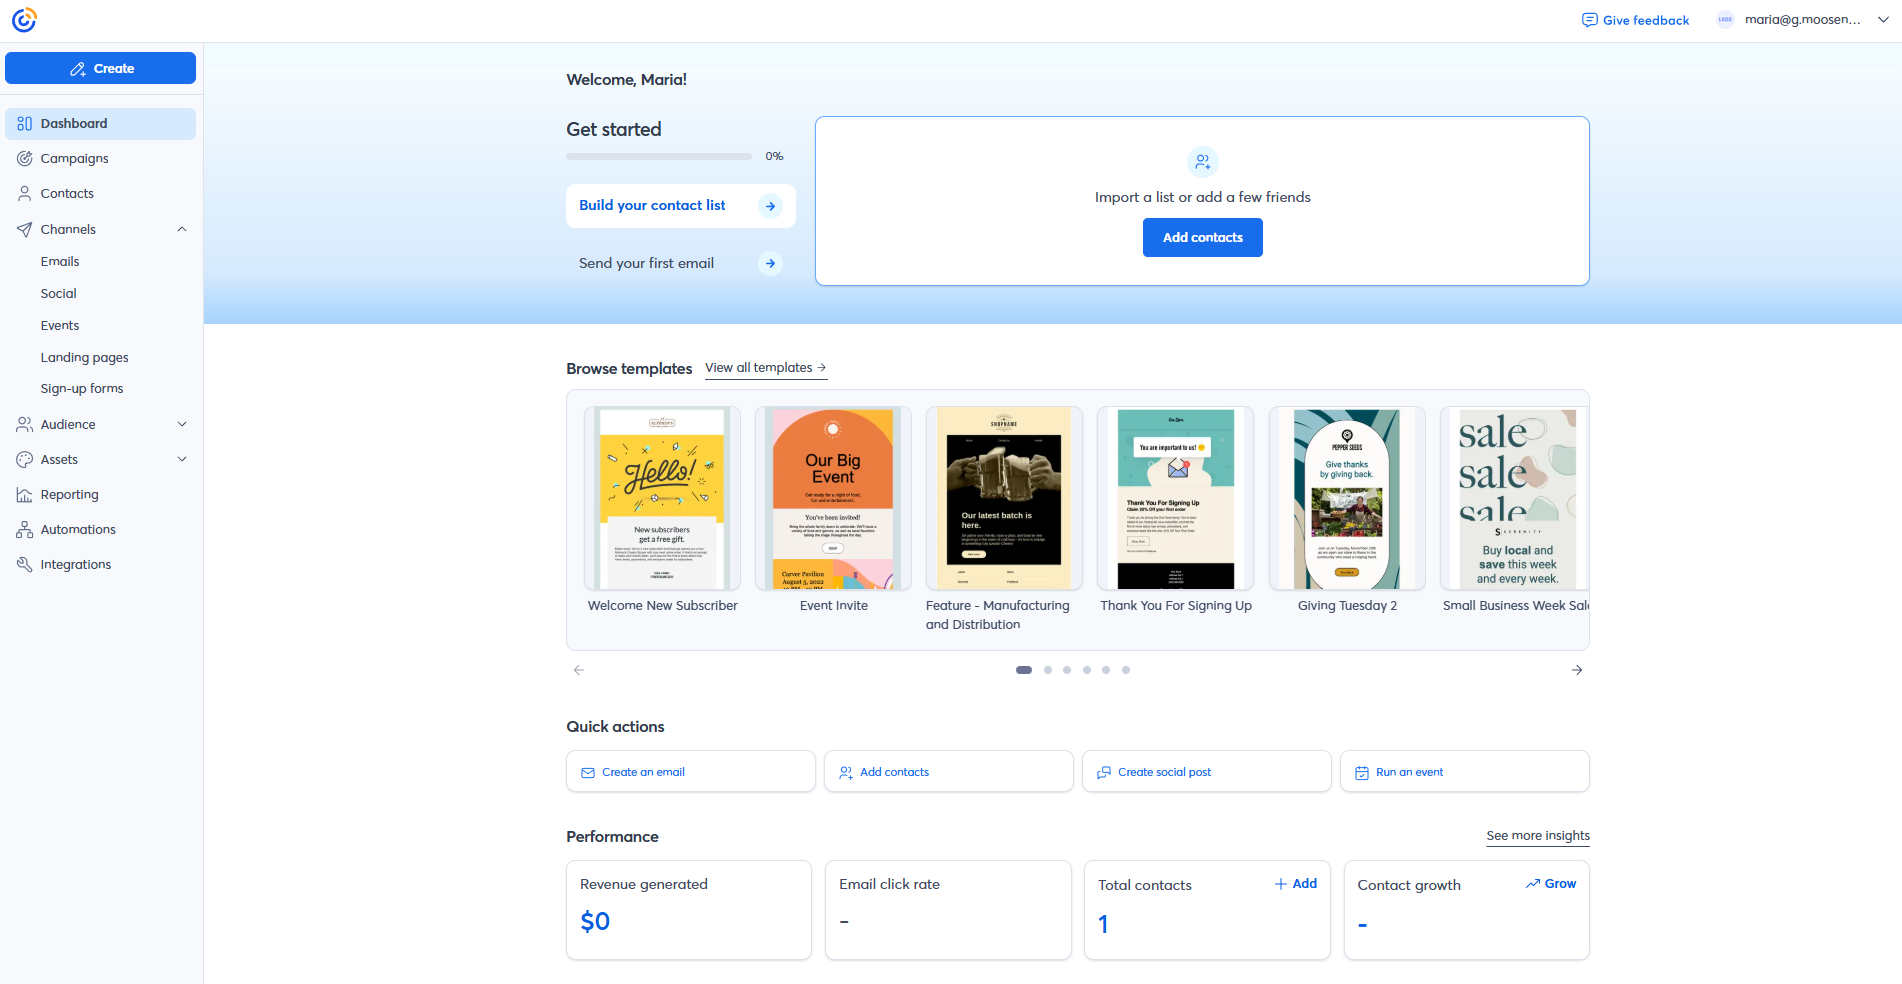Open the Event Invite template thumbnail
Viewport: 1902px width, 984px height.
pos(833,498)
